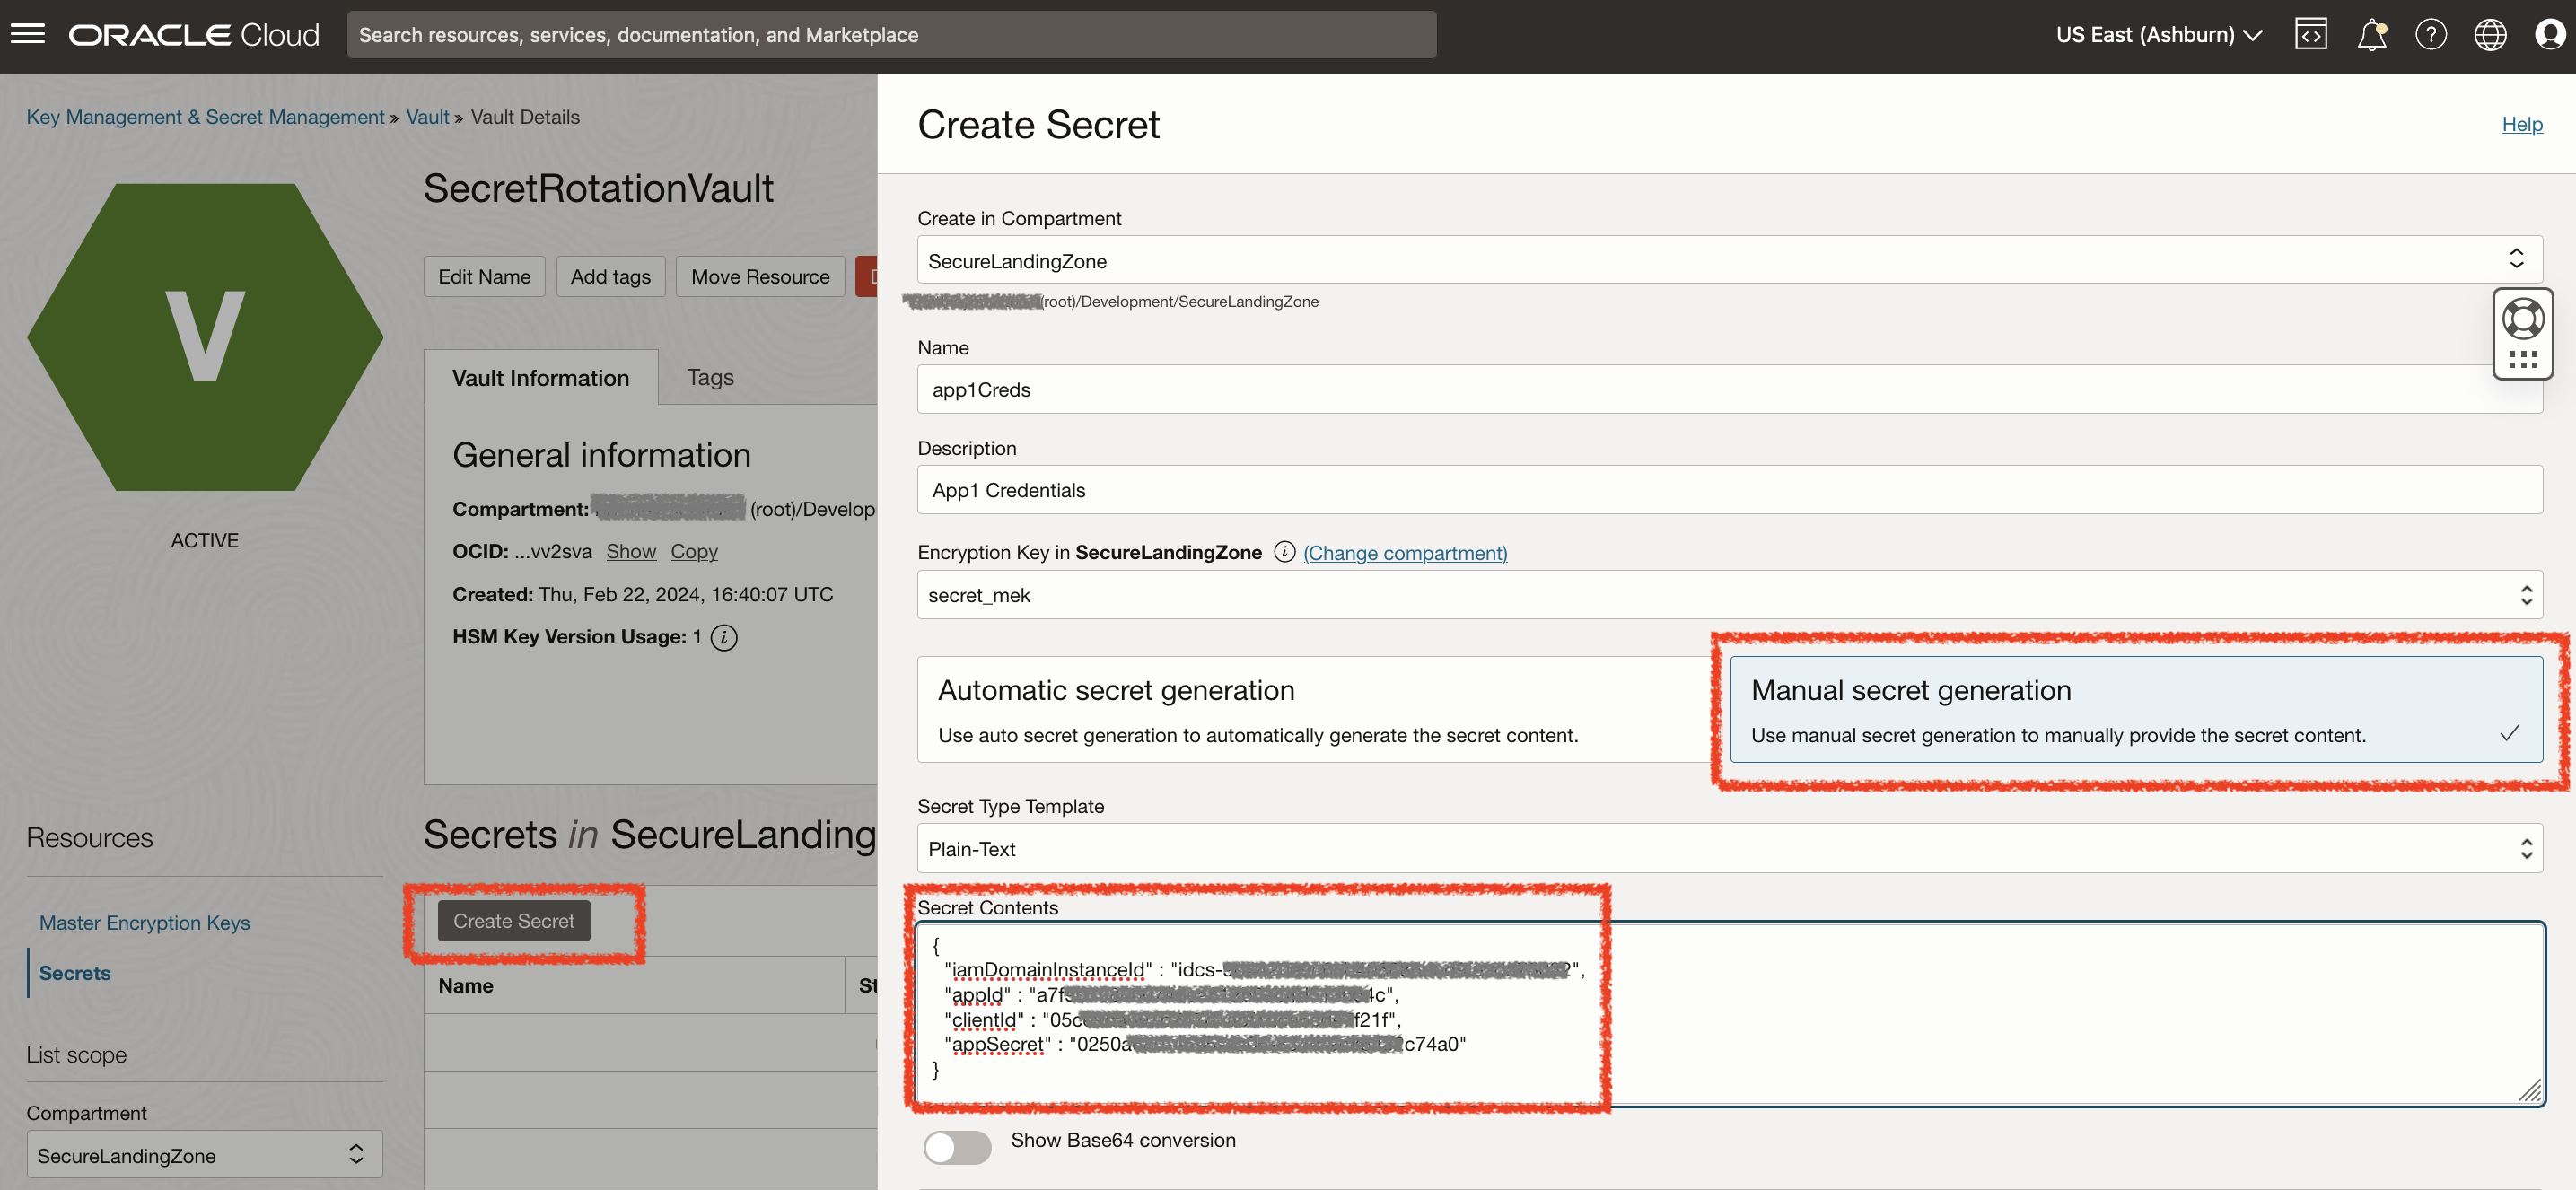Open the hamburger navigation menu
This screenshot has width=2576, height=1190.
28,34
